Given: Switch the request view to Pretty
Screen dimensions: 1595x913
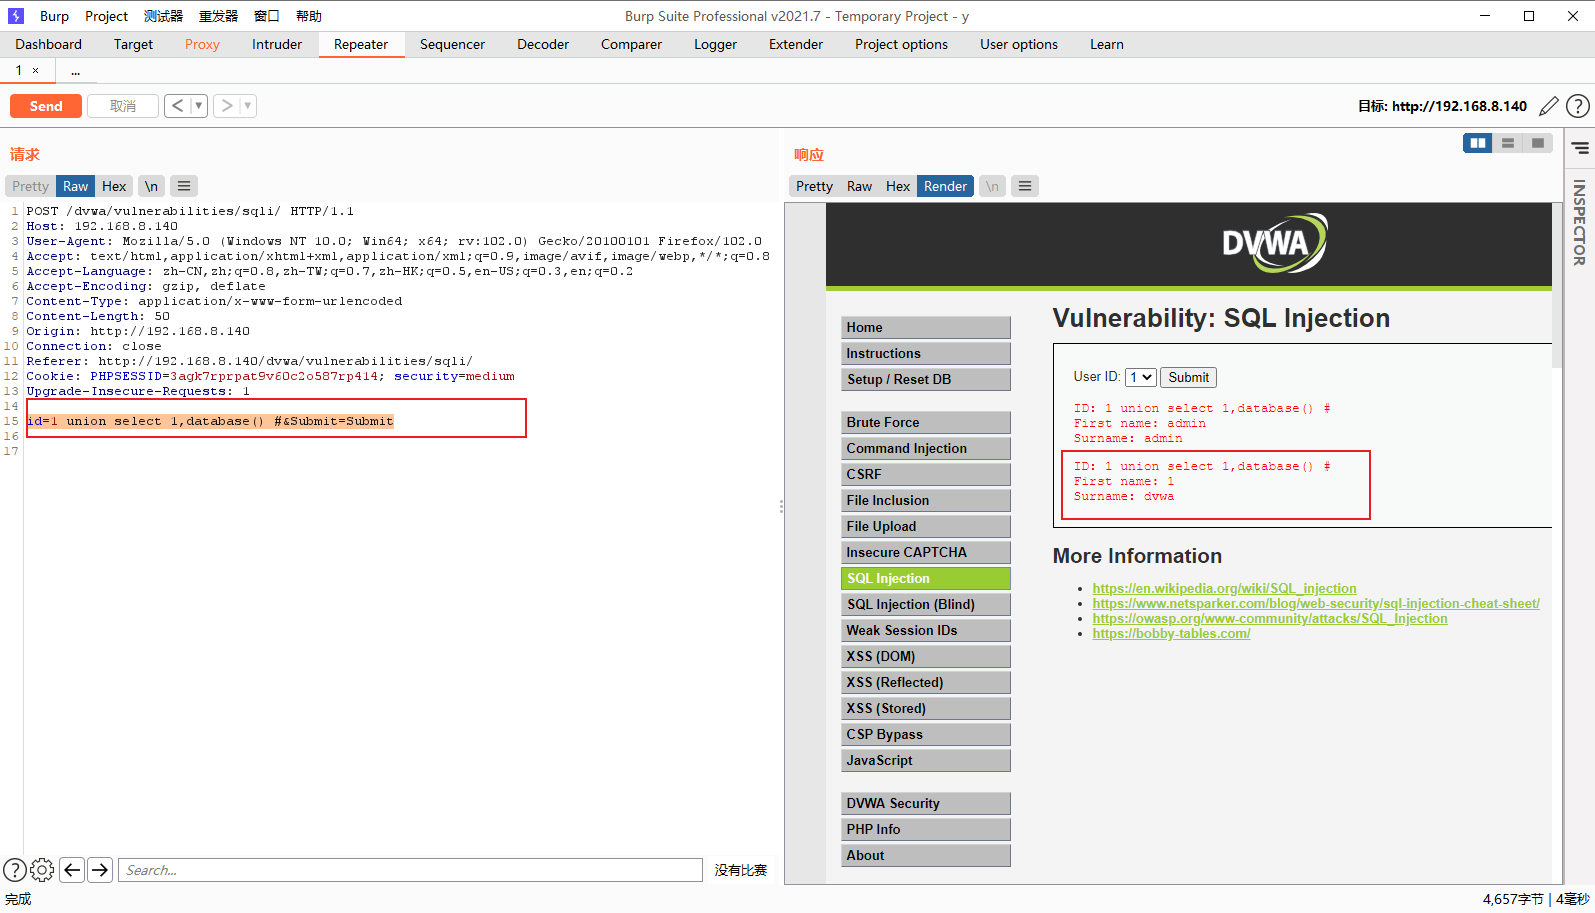Looking at the screenshot, I should [x=30, y=186].
